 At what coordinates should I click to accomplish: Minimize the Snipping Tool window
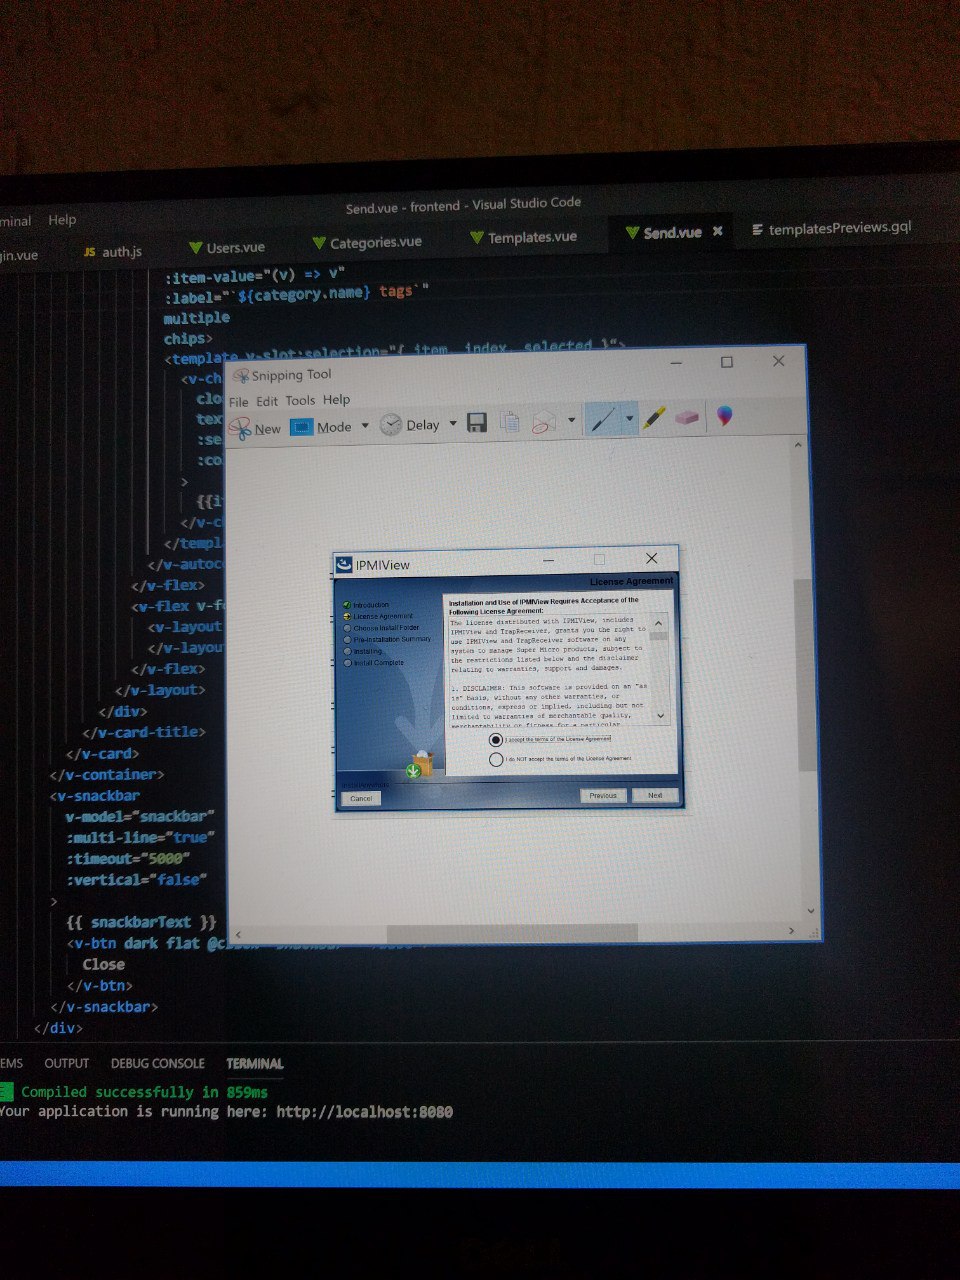point(675,363)
